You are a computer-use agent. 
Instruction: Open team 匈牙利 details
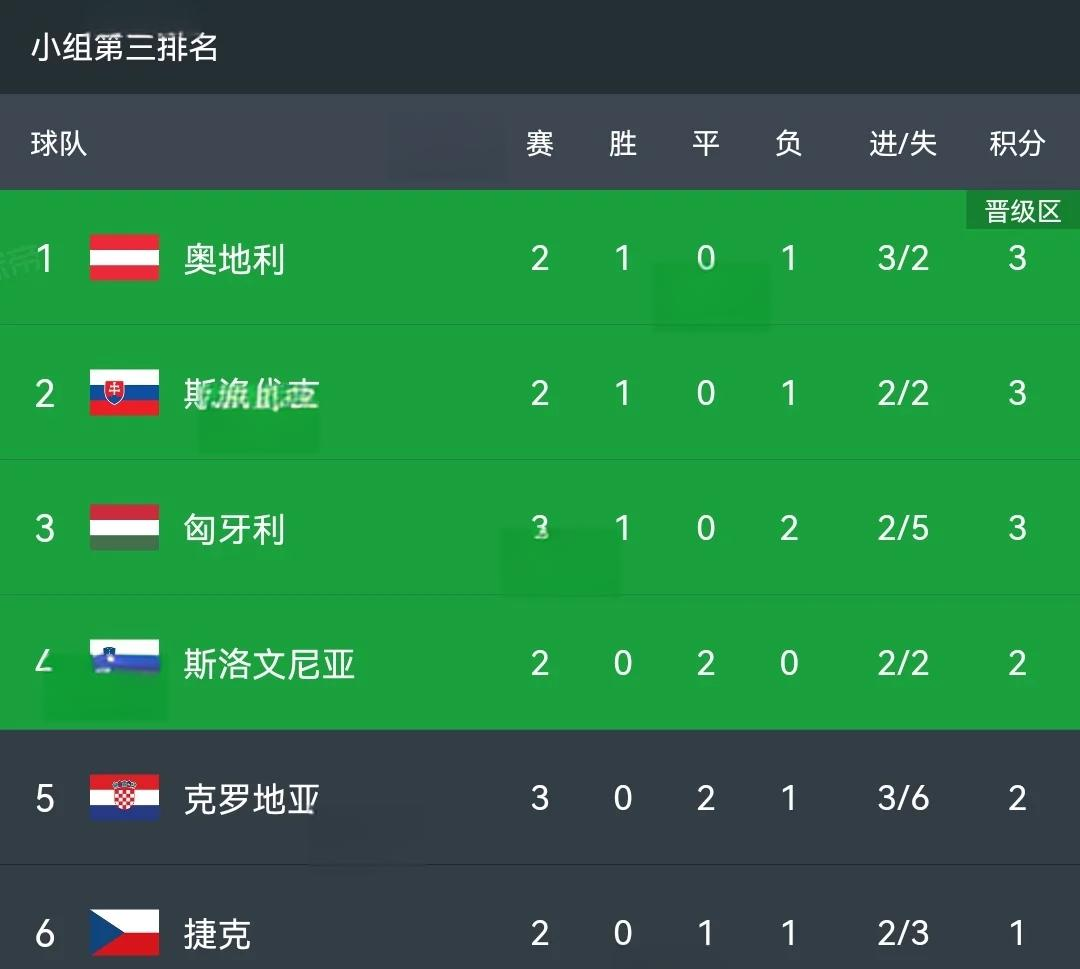tap(234, 529)
